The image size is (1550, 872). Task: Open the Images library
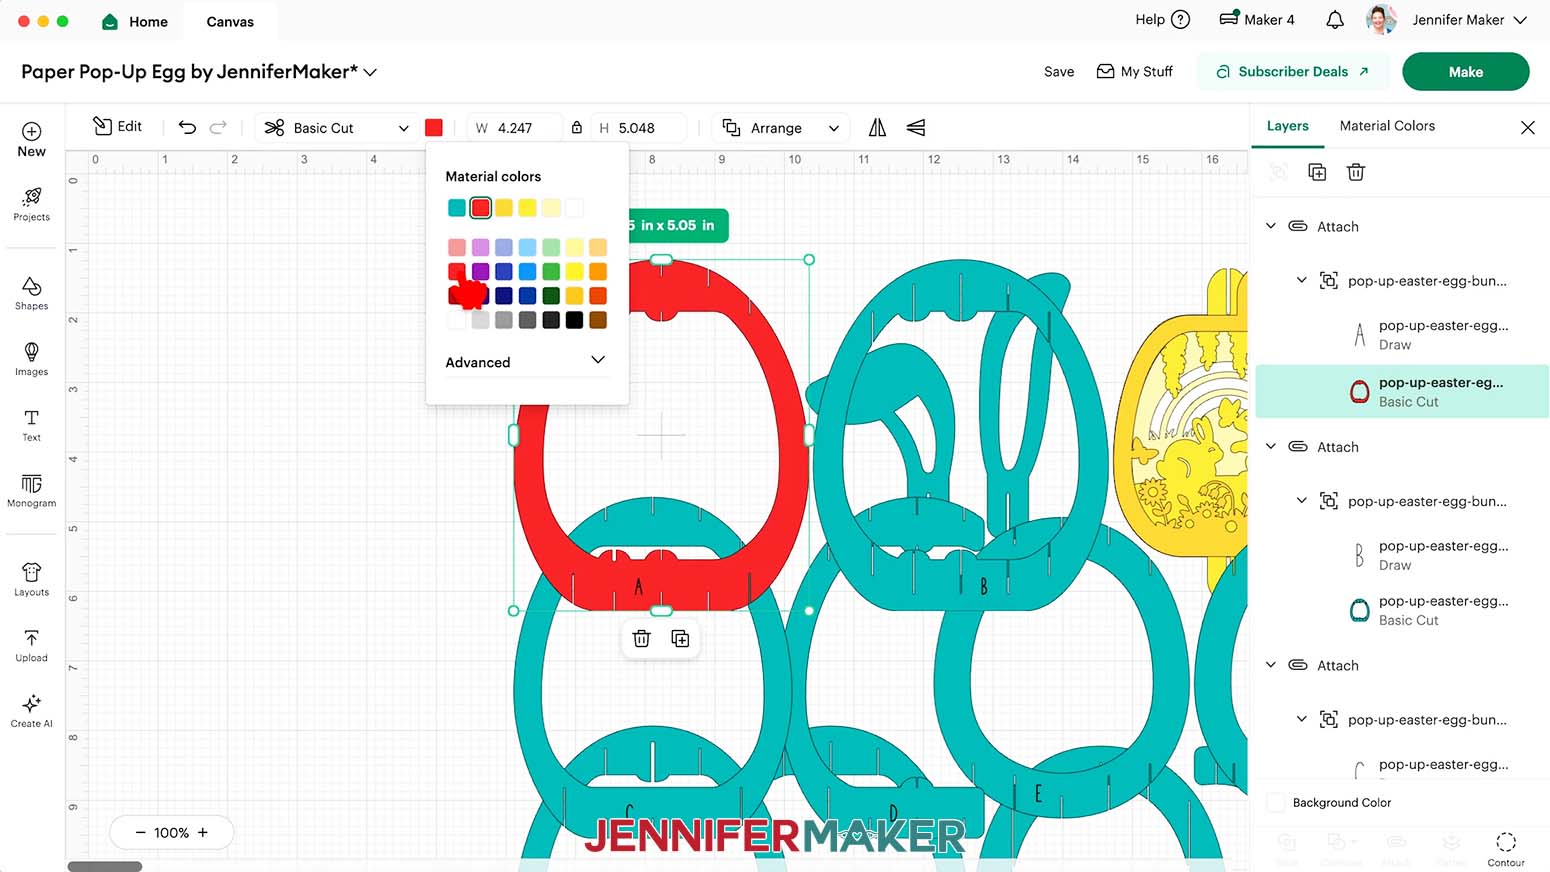point(31,359)
